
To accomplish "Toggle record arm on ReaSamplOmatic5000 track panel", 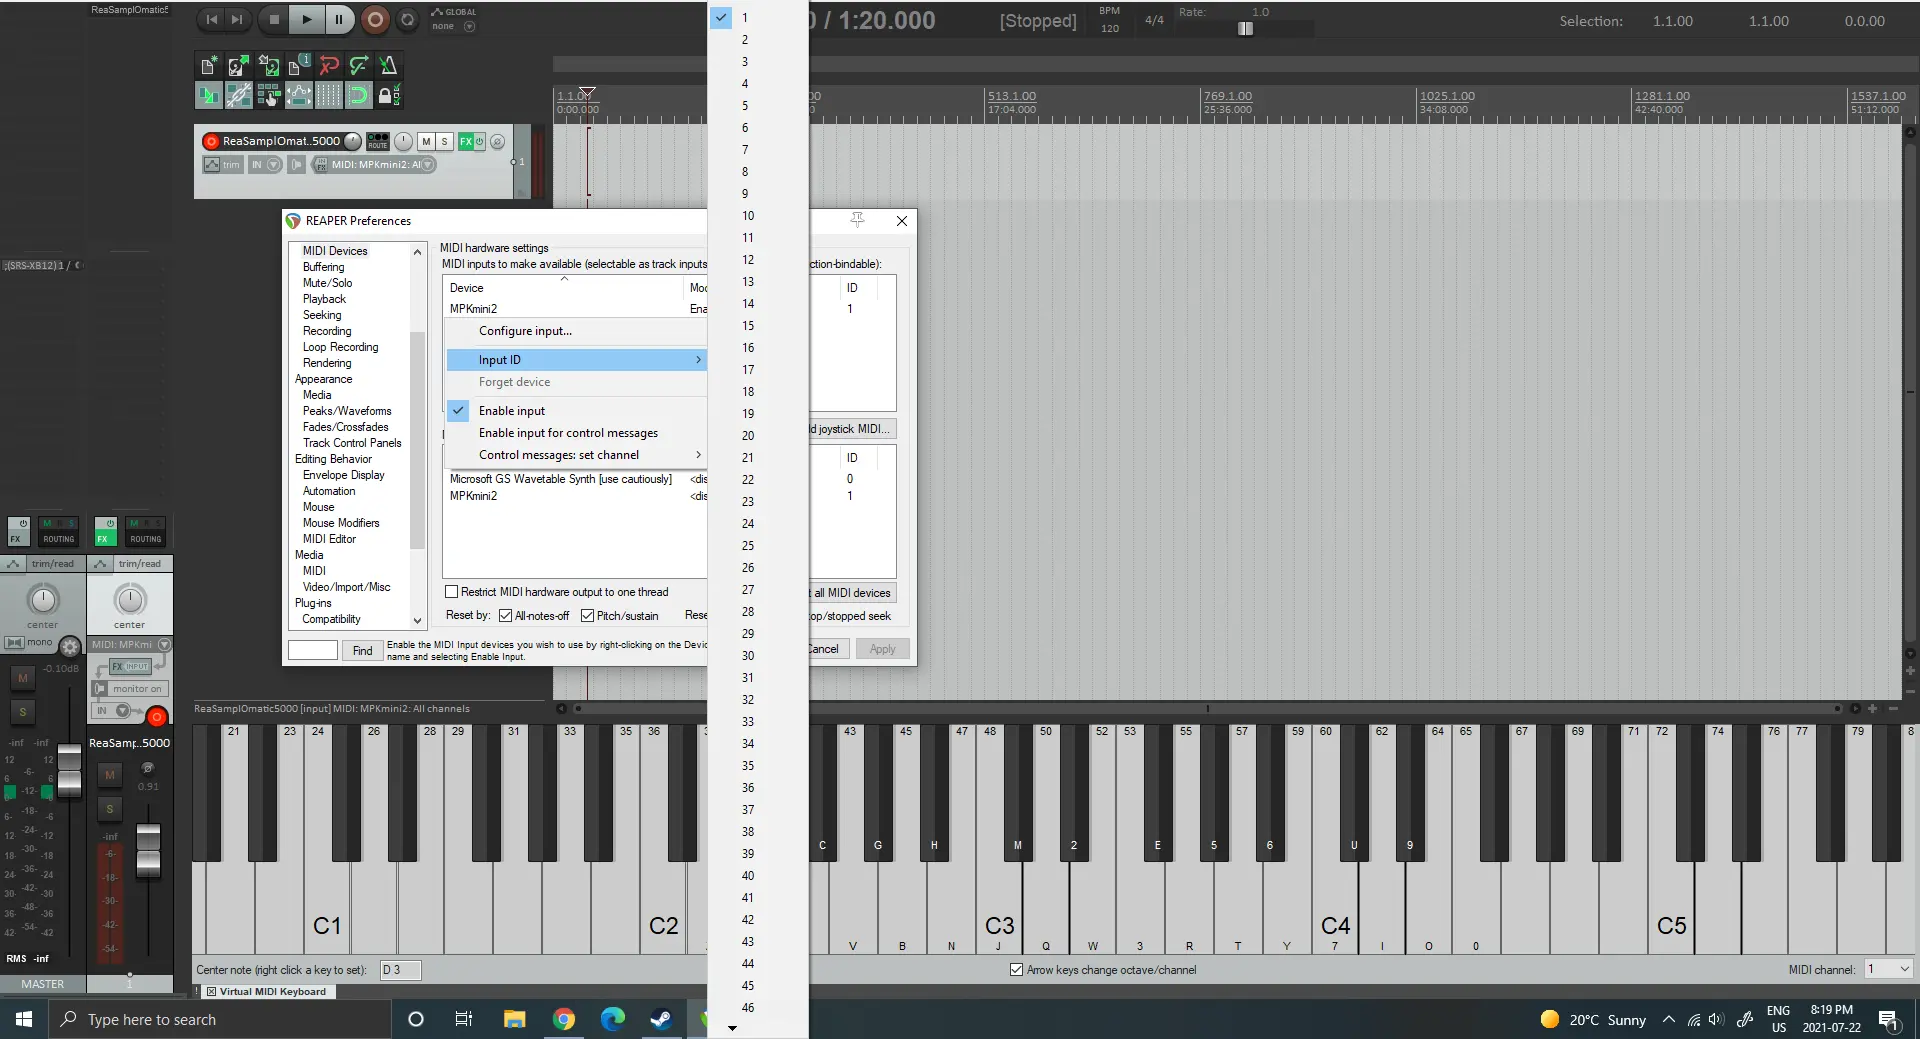I will [211, 141].
